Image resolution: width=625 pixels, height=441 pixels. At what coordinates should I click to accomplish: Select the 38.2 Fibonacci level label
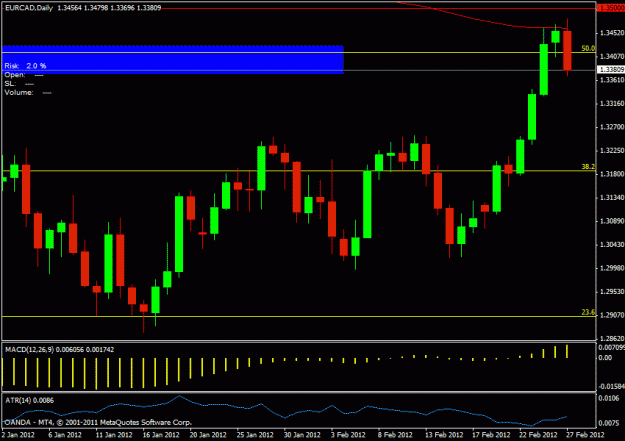(588, 167)
